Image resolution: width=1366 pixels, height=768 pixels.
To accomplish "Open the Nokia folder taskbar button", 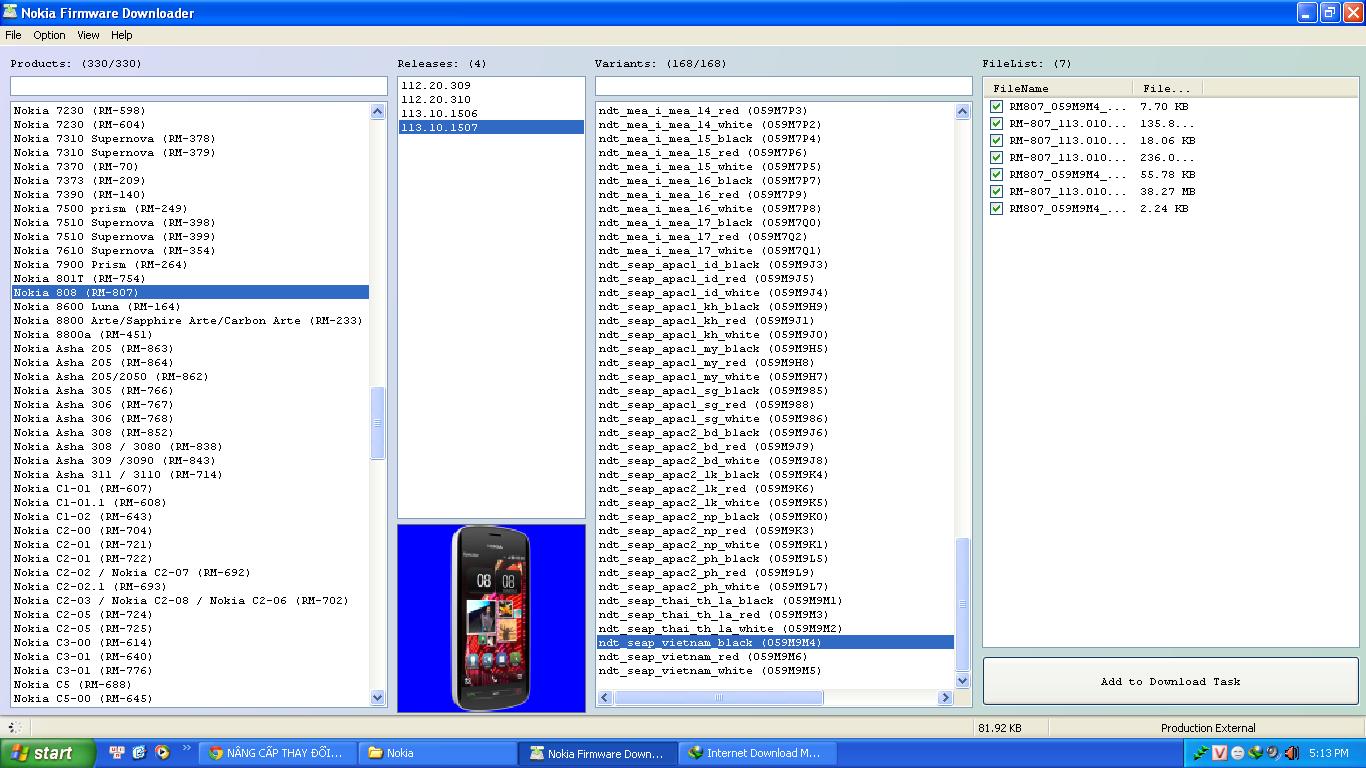I will pos(437,753).
